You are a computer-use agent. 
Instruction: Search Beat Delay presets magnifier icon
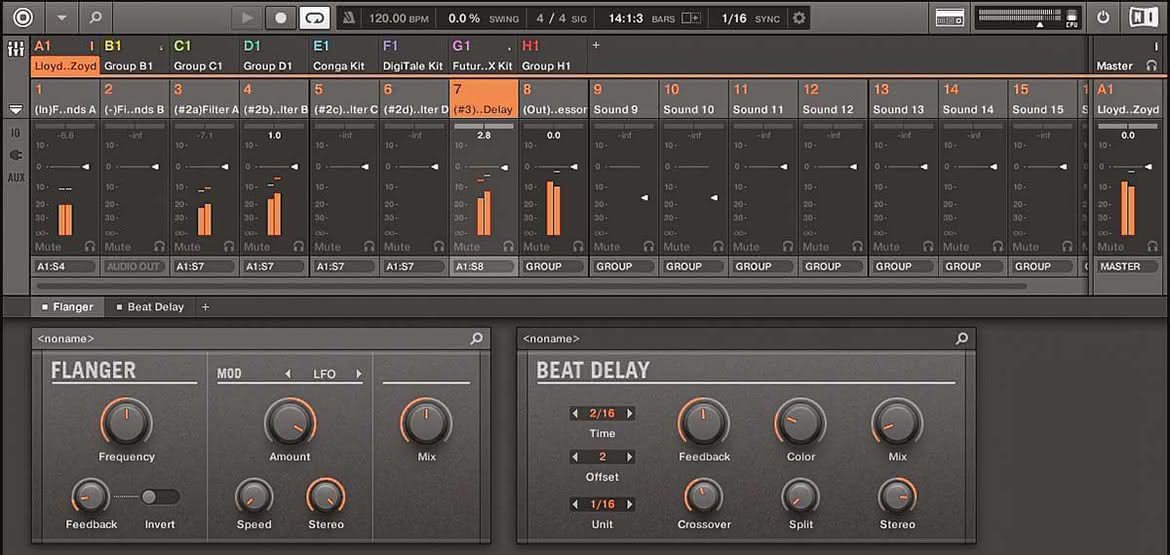(962, 339)
